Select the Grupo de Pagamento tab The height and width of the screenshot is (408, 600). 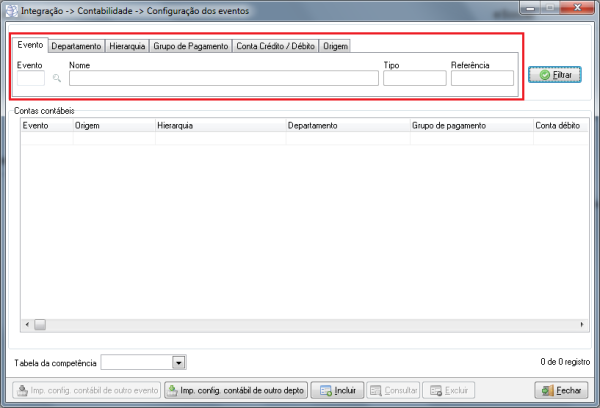[x=190, y=46]
